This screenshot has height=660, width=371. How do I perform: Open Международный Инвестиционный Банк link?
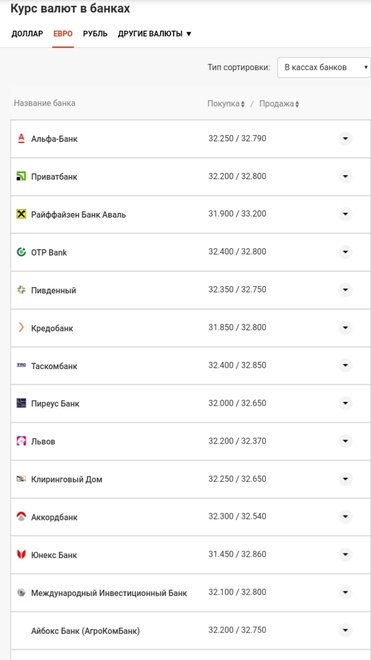pyautogui.click(x=109, y=593)
